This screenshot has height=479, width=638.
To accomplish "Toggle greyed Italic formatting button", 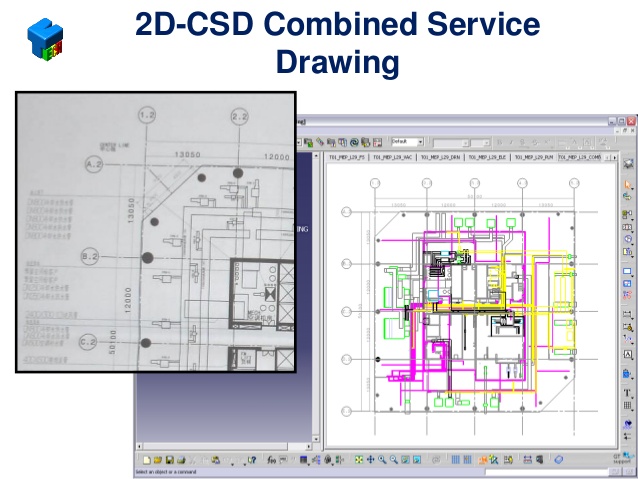I will coord(511,142).
